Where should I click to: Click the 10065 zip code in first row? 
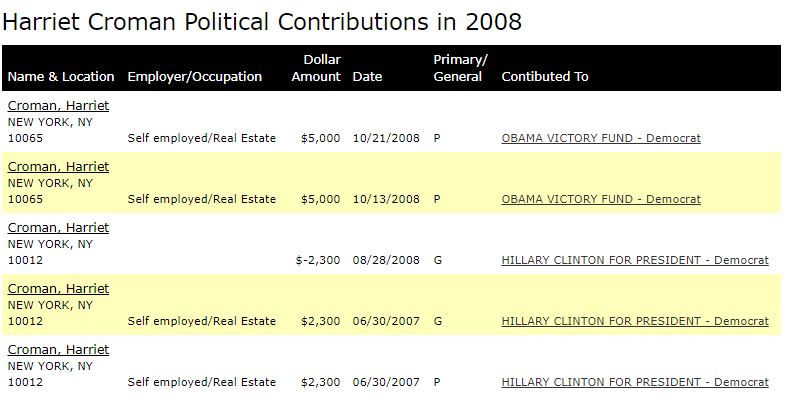click(26, 138)
